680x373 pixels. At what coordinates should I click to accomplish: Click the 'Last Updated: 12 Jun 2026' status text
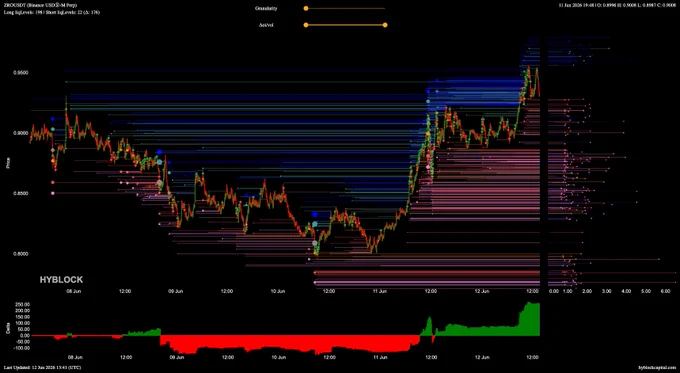coord(42,368)
